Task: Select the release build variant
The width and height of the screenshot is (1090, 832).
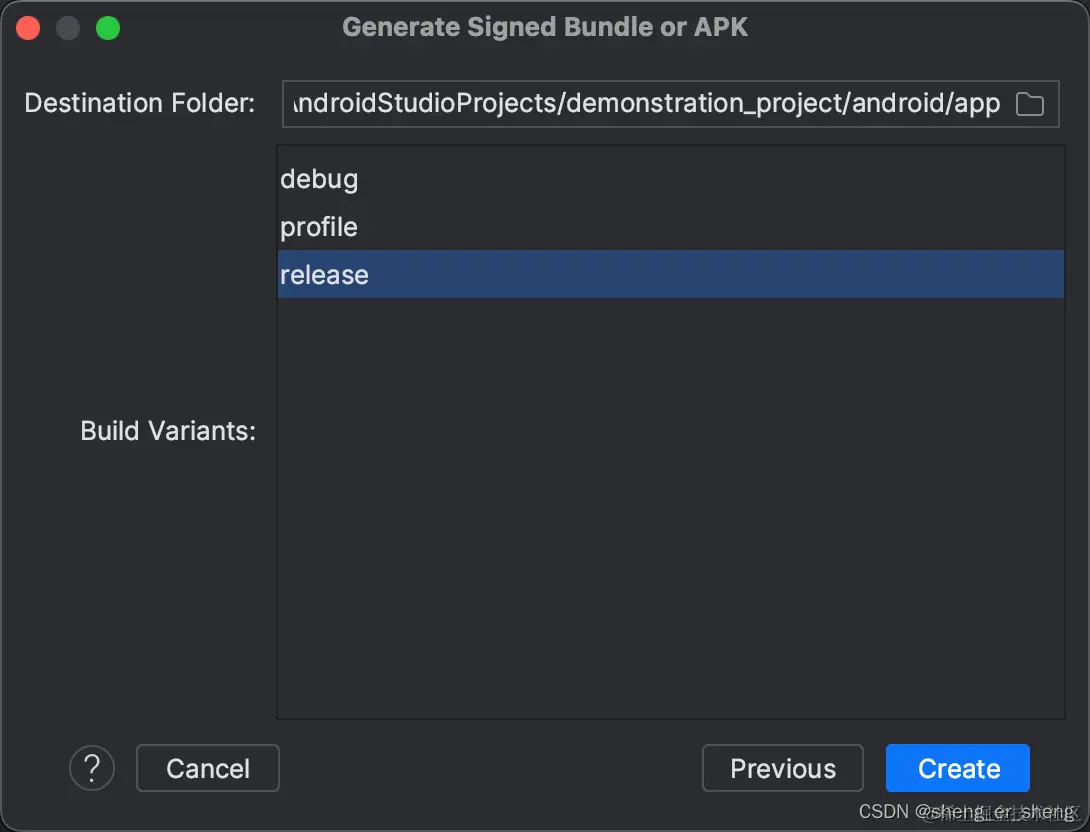Action: pos(325,275)
